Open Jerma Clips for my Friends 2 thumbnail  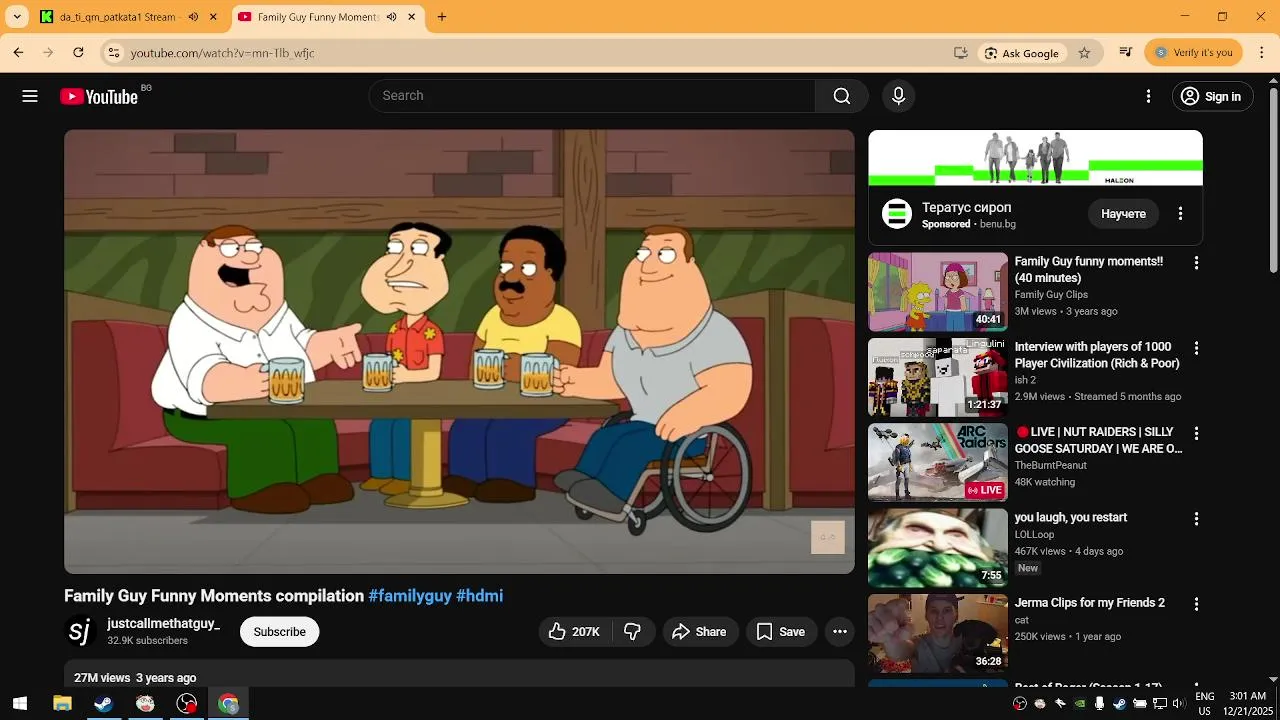click(x=938, y=633)
